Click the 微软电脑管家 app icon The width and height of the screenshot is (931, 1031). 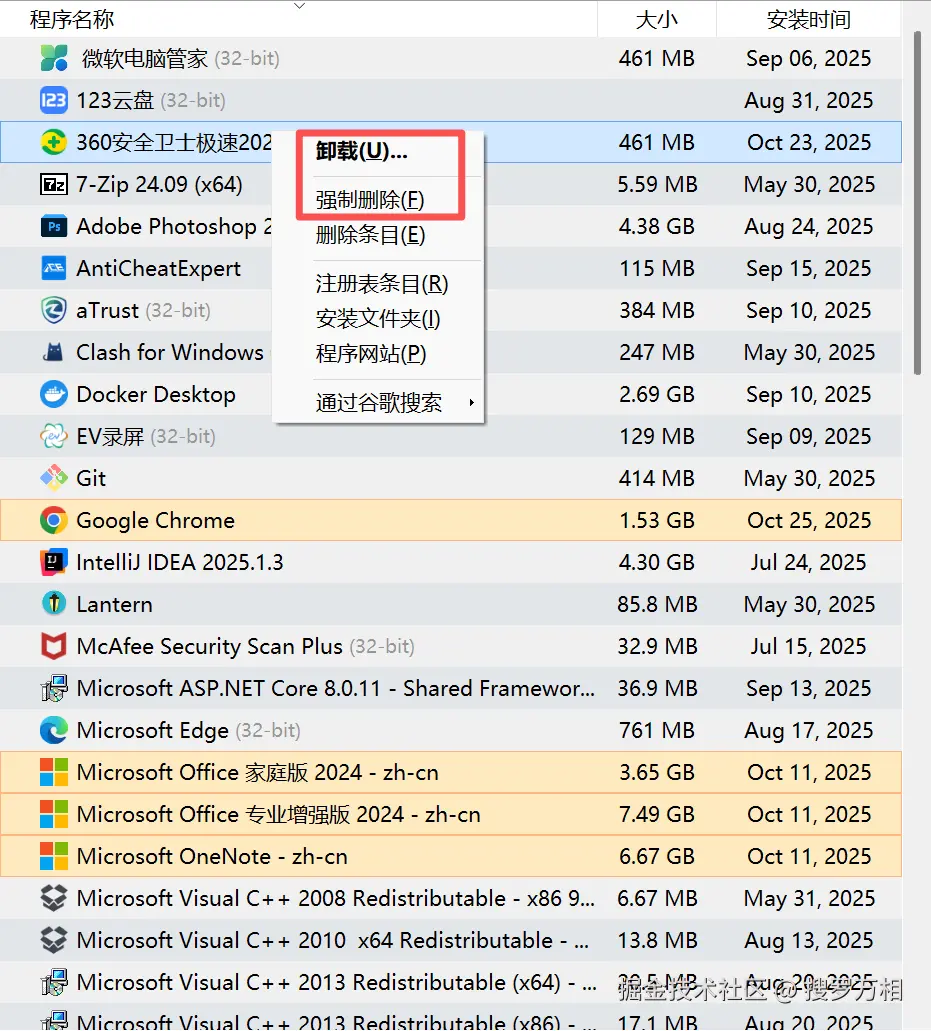pyautogui.click(x=54, y=58)
